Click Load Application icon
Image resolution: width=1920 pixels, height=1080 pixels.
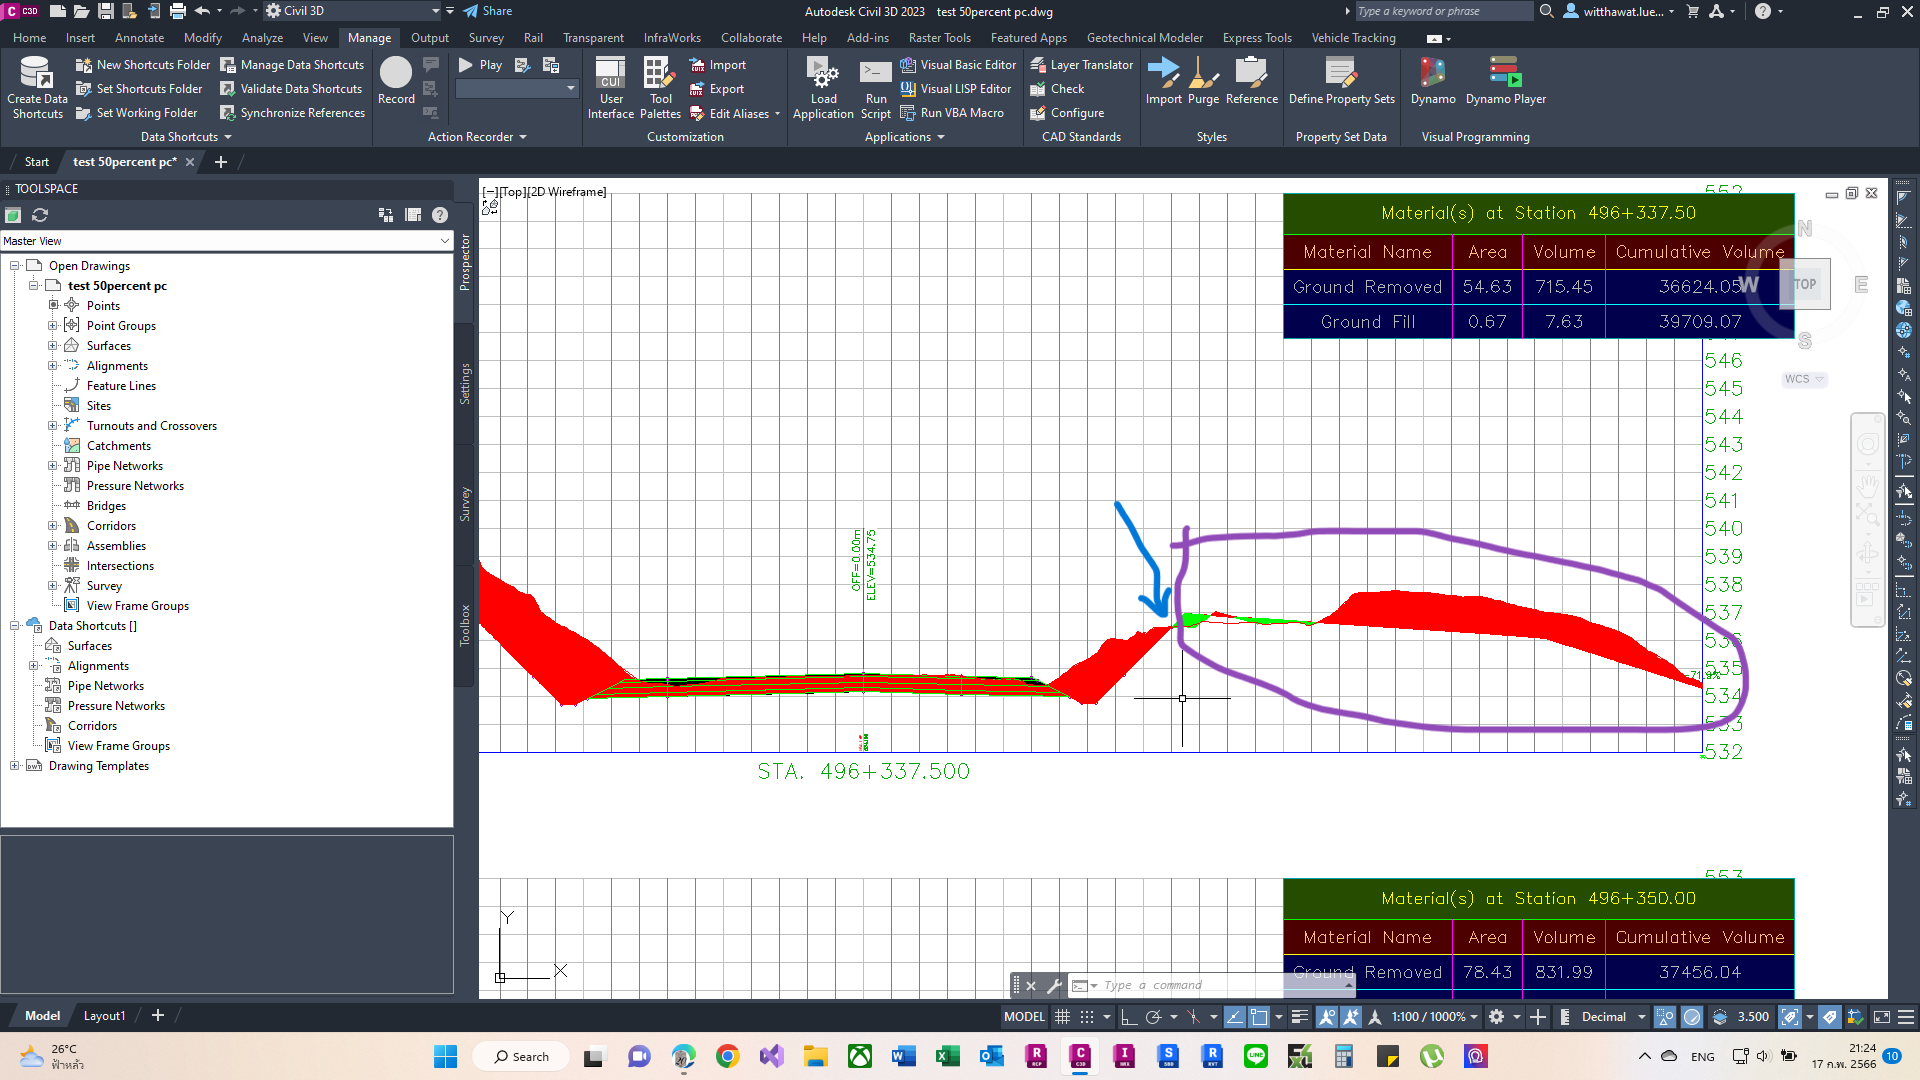(823, 88)
